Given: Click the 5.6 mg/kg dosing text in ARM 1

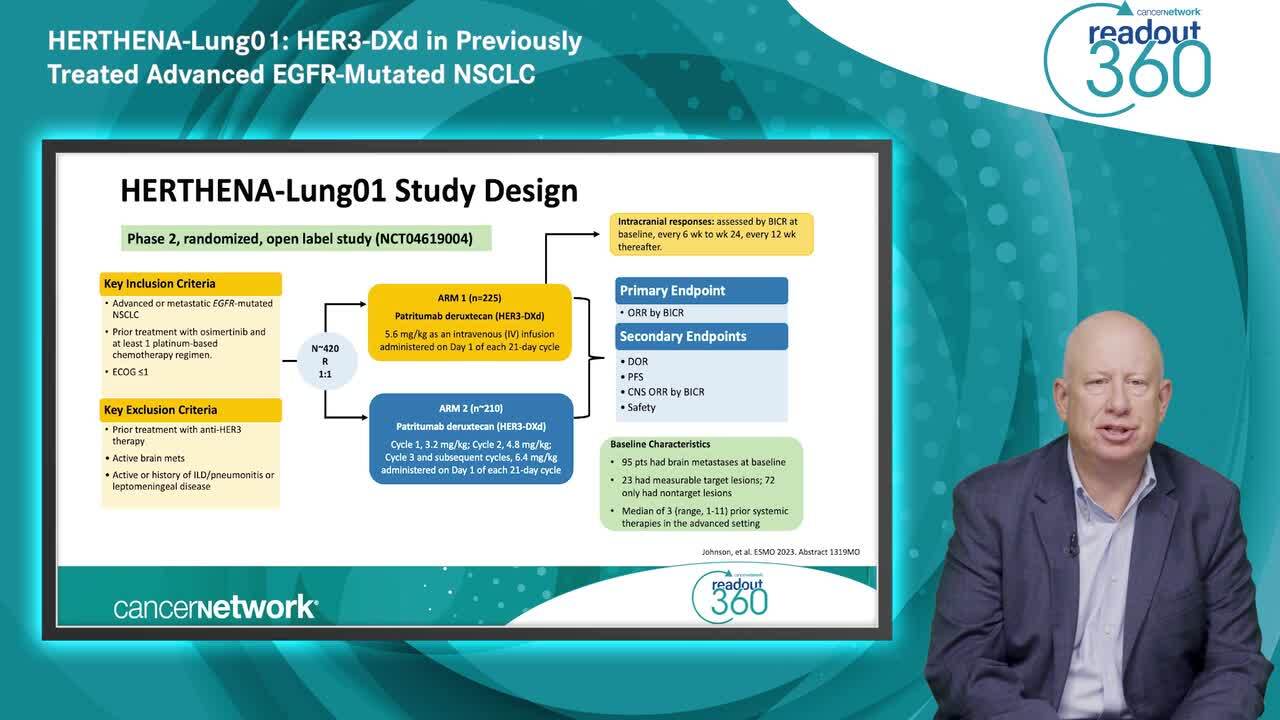Looking at the screenshot, I should click(x=470, y=341).
